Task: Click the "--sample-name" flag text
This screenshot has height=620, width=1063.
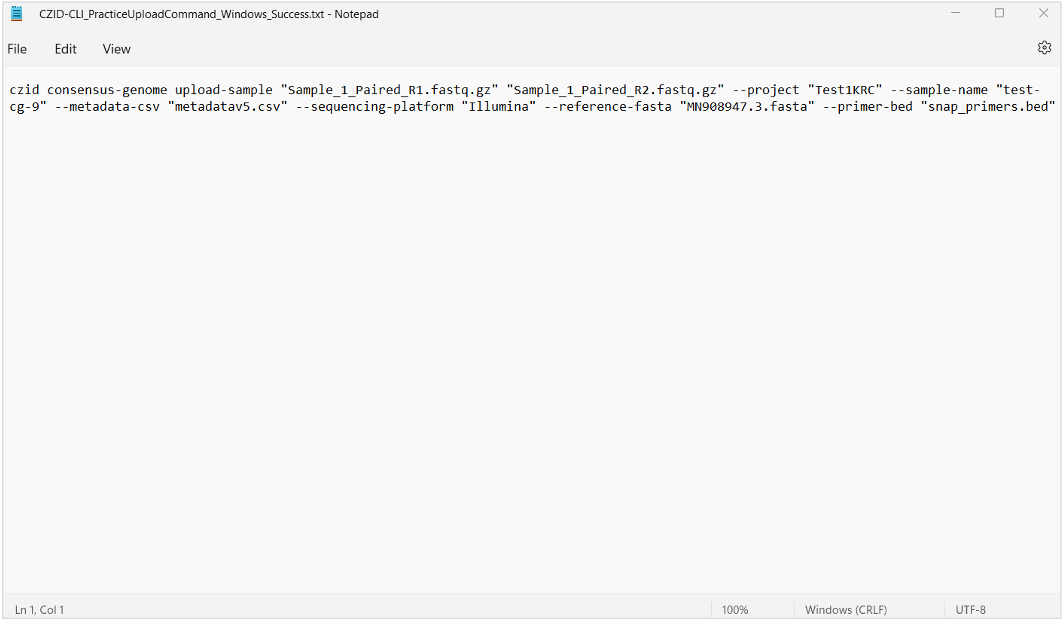Action: [939, 90]
